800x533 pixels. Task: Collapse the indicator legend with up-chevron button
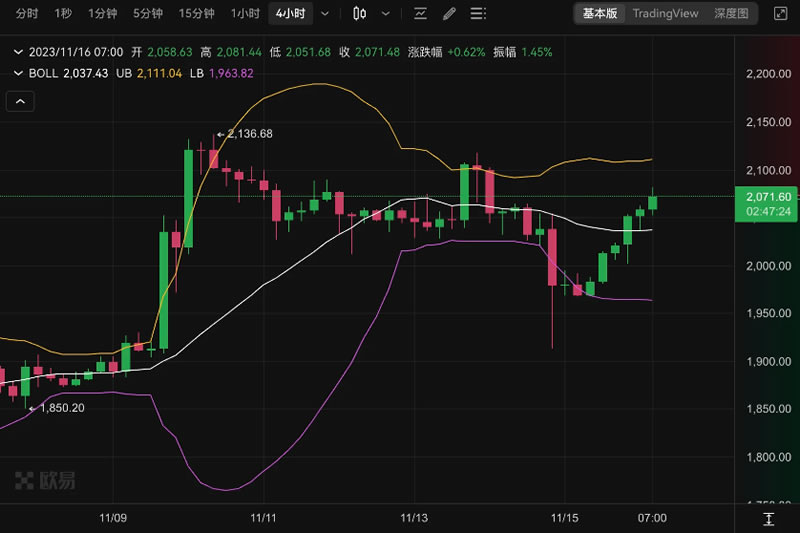point(20,101)
